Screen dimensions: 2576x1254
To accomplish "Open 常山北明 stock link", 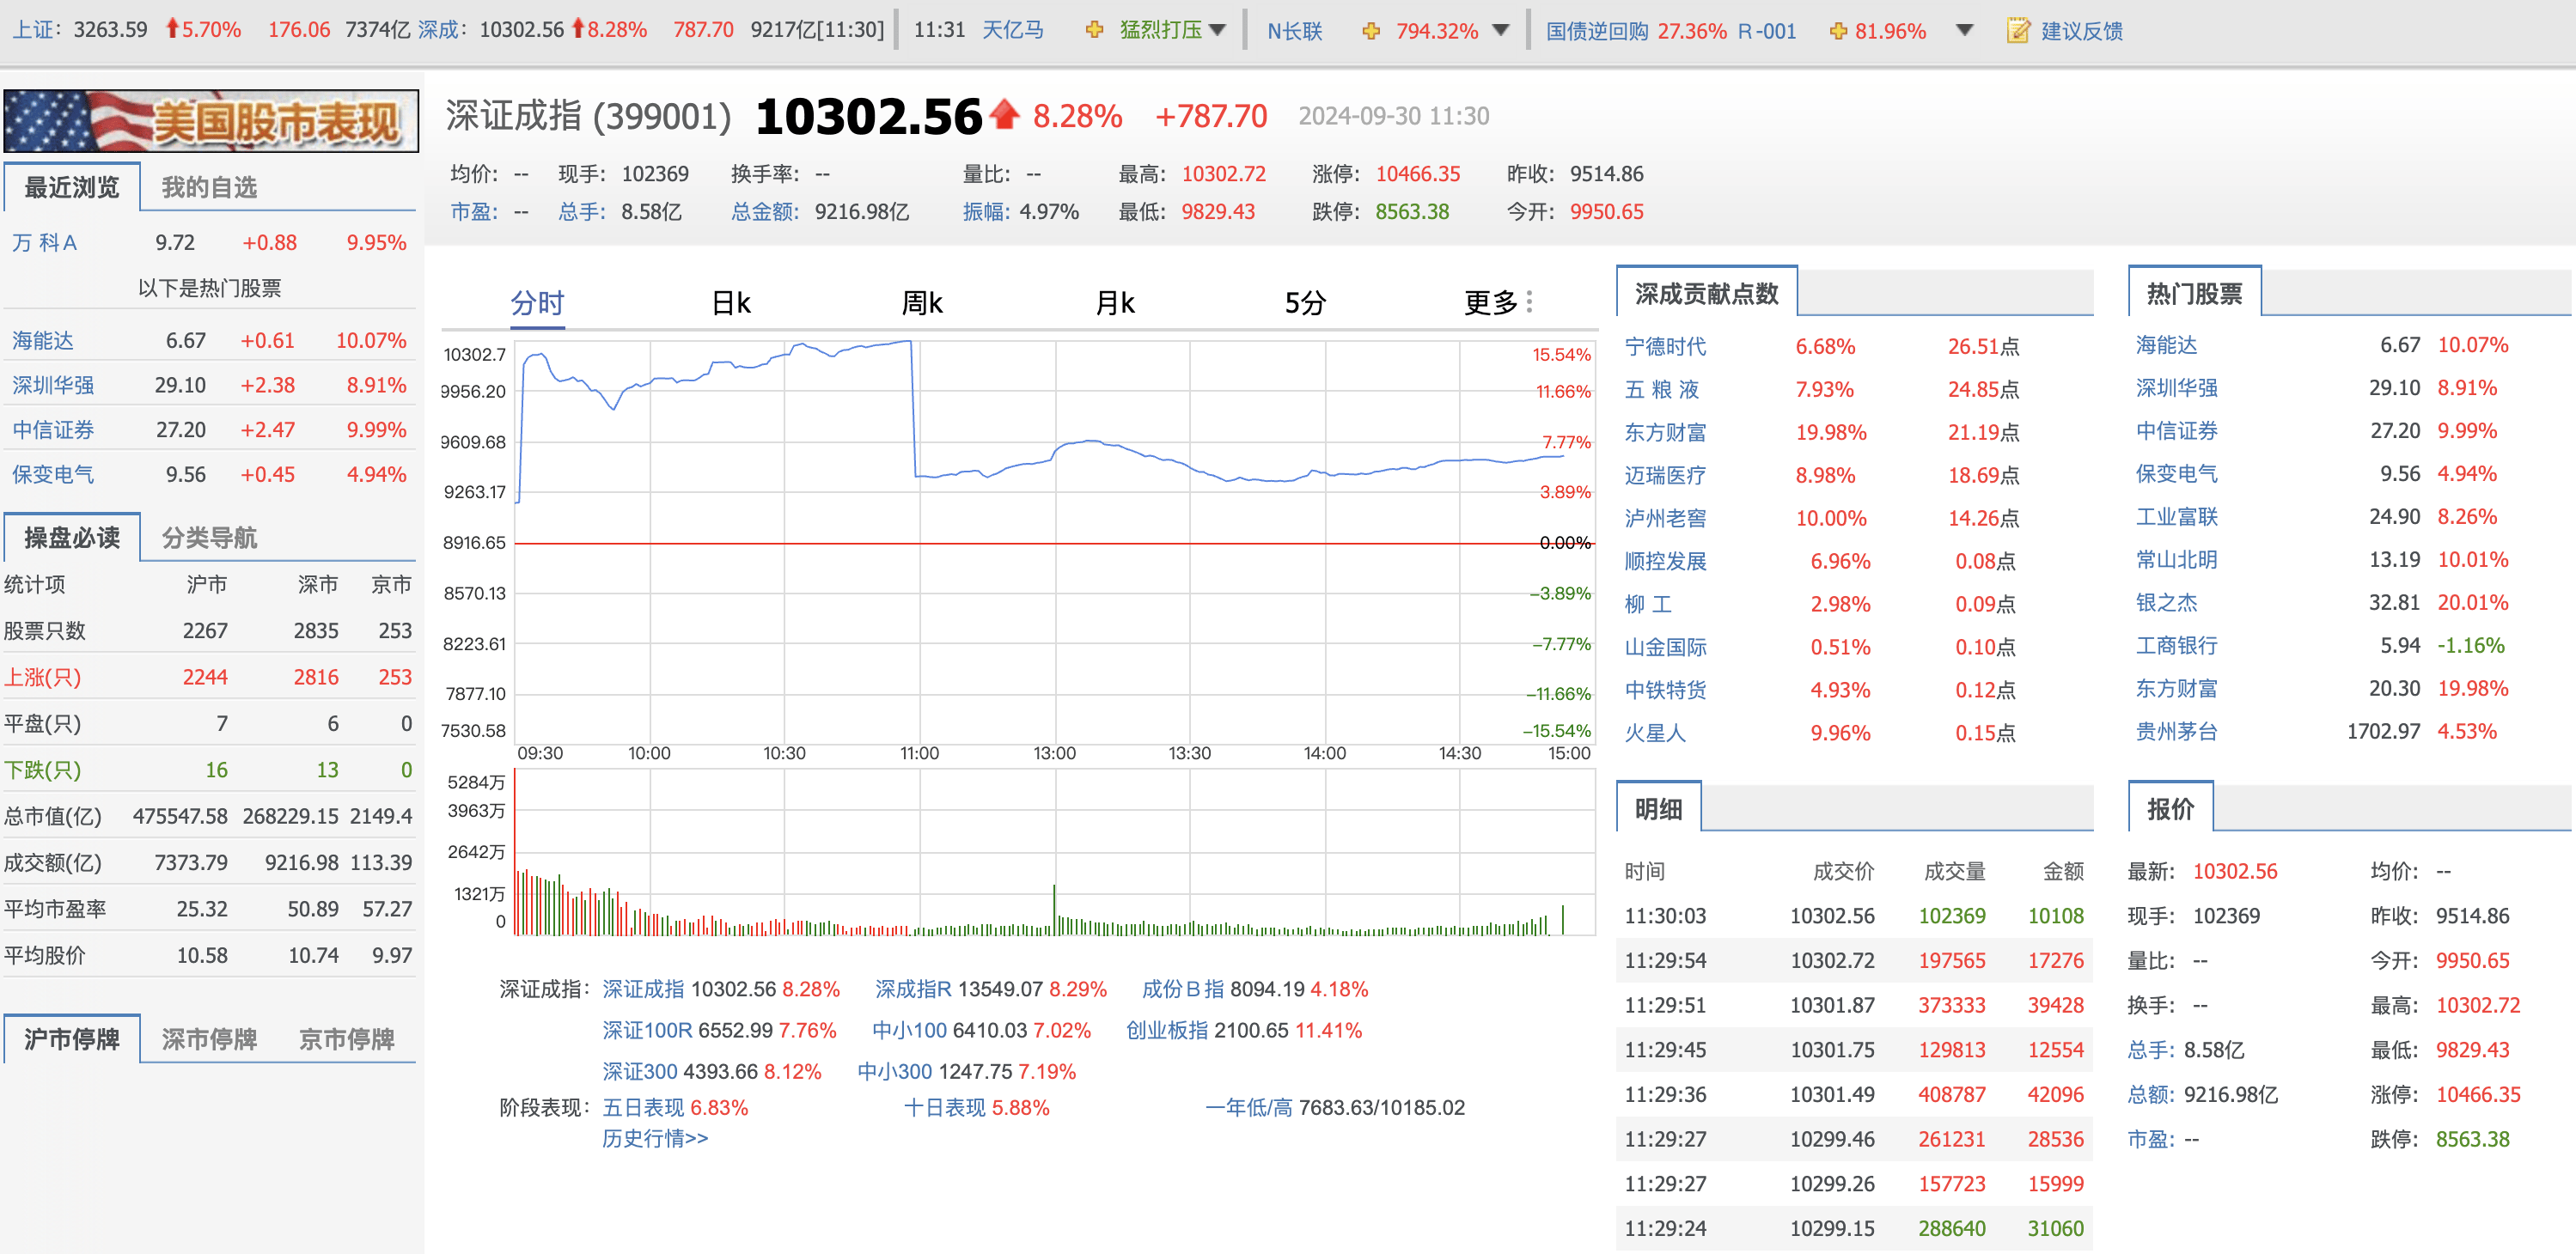I will click(x=2177, y=559).
